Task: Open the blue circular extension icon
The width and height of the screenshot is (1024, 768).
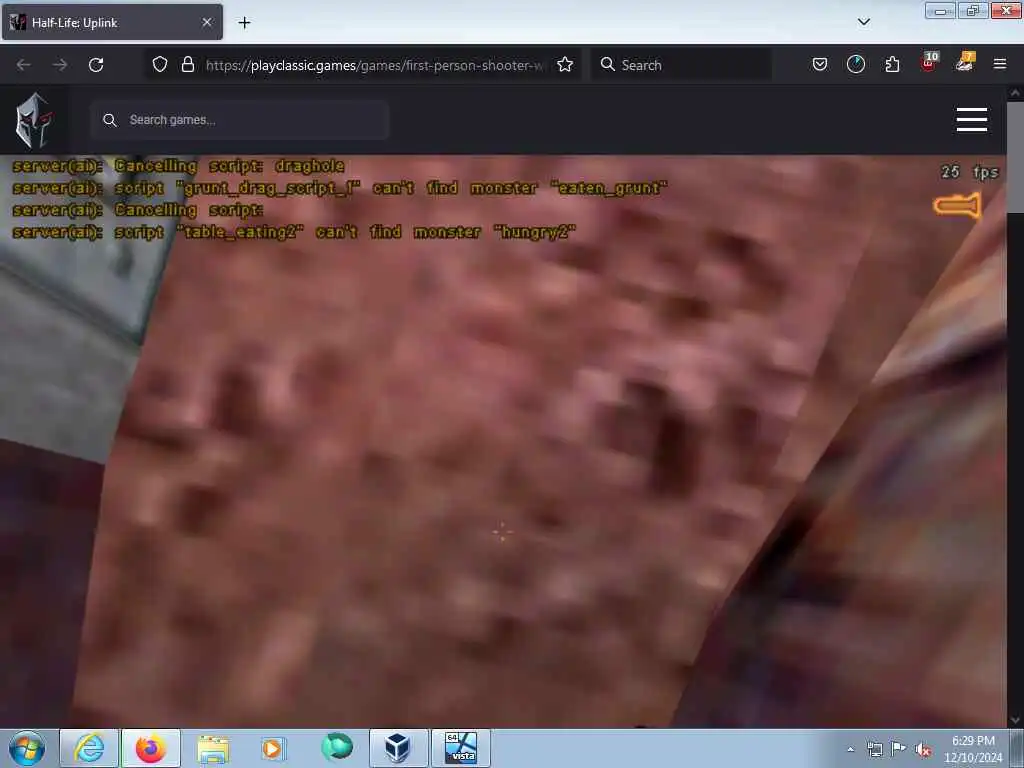Action: click(x=856, y=64)
